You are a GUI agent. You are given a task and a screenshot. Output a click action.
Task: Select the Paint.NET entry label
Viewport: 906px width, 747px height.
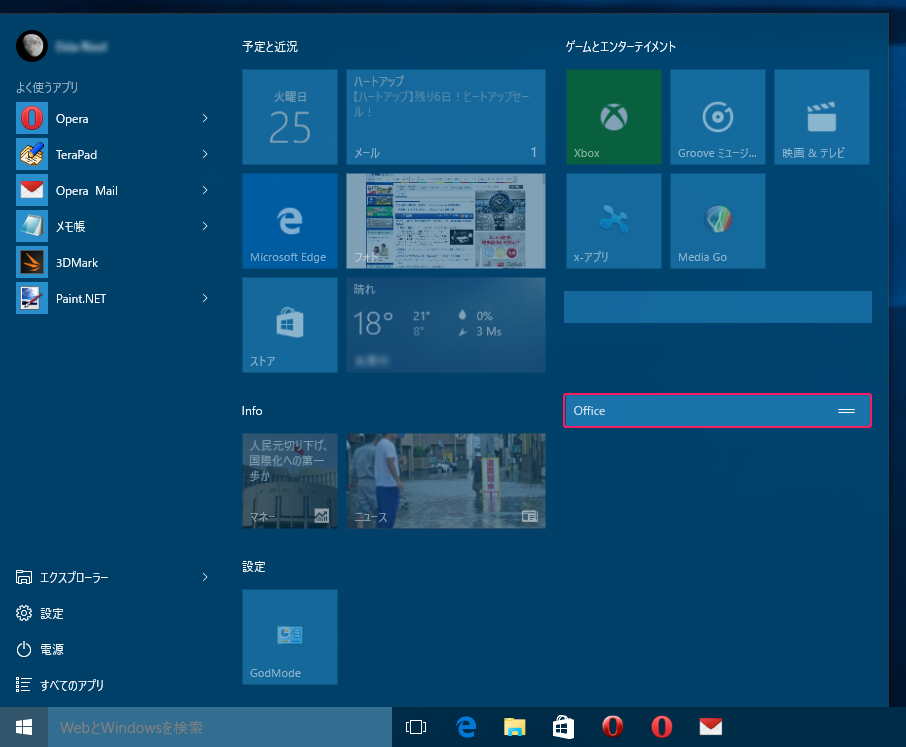(x=81, y=299)
